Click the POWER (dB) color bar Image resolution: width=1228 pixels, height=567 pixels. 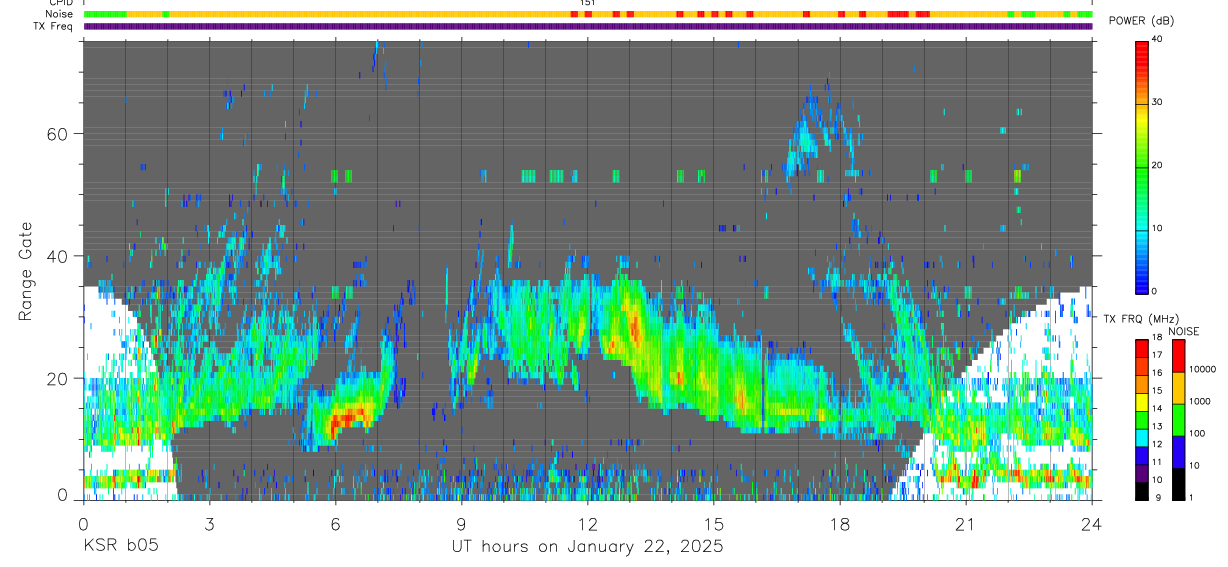(1142, 166)
